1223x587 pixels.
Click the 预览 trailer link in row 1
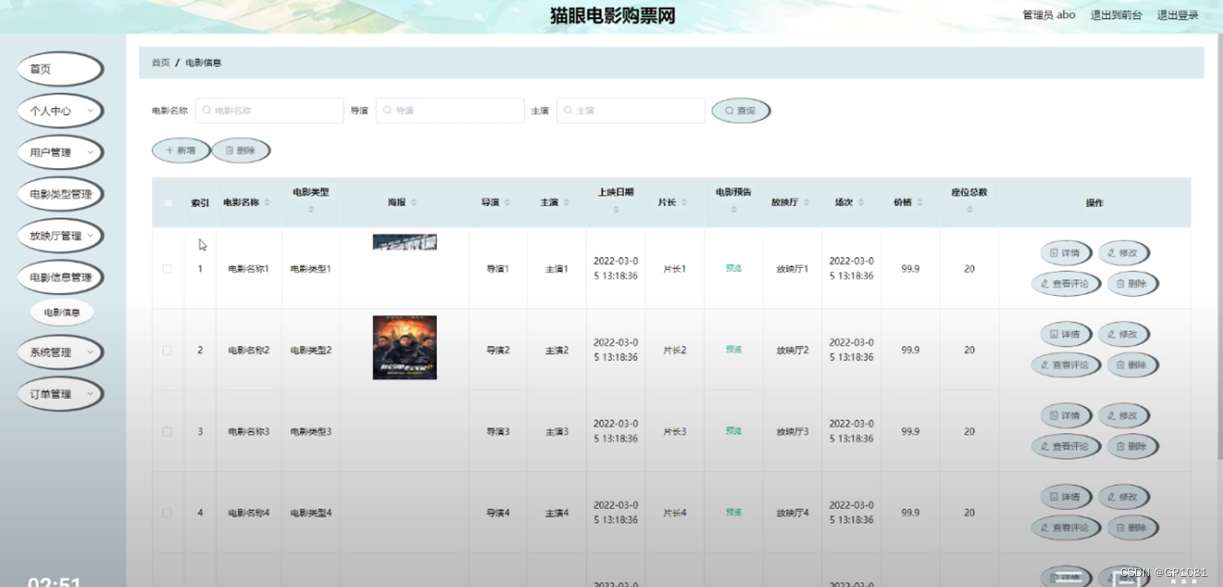[734, 268]
